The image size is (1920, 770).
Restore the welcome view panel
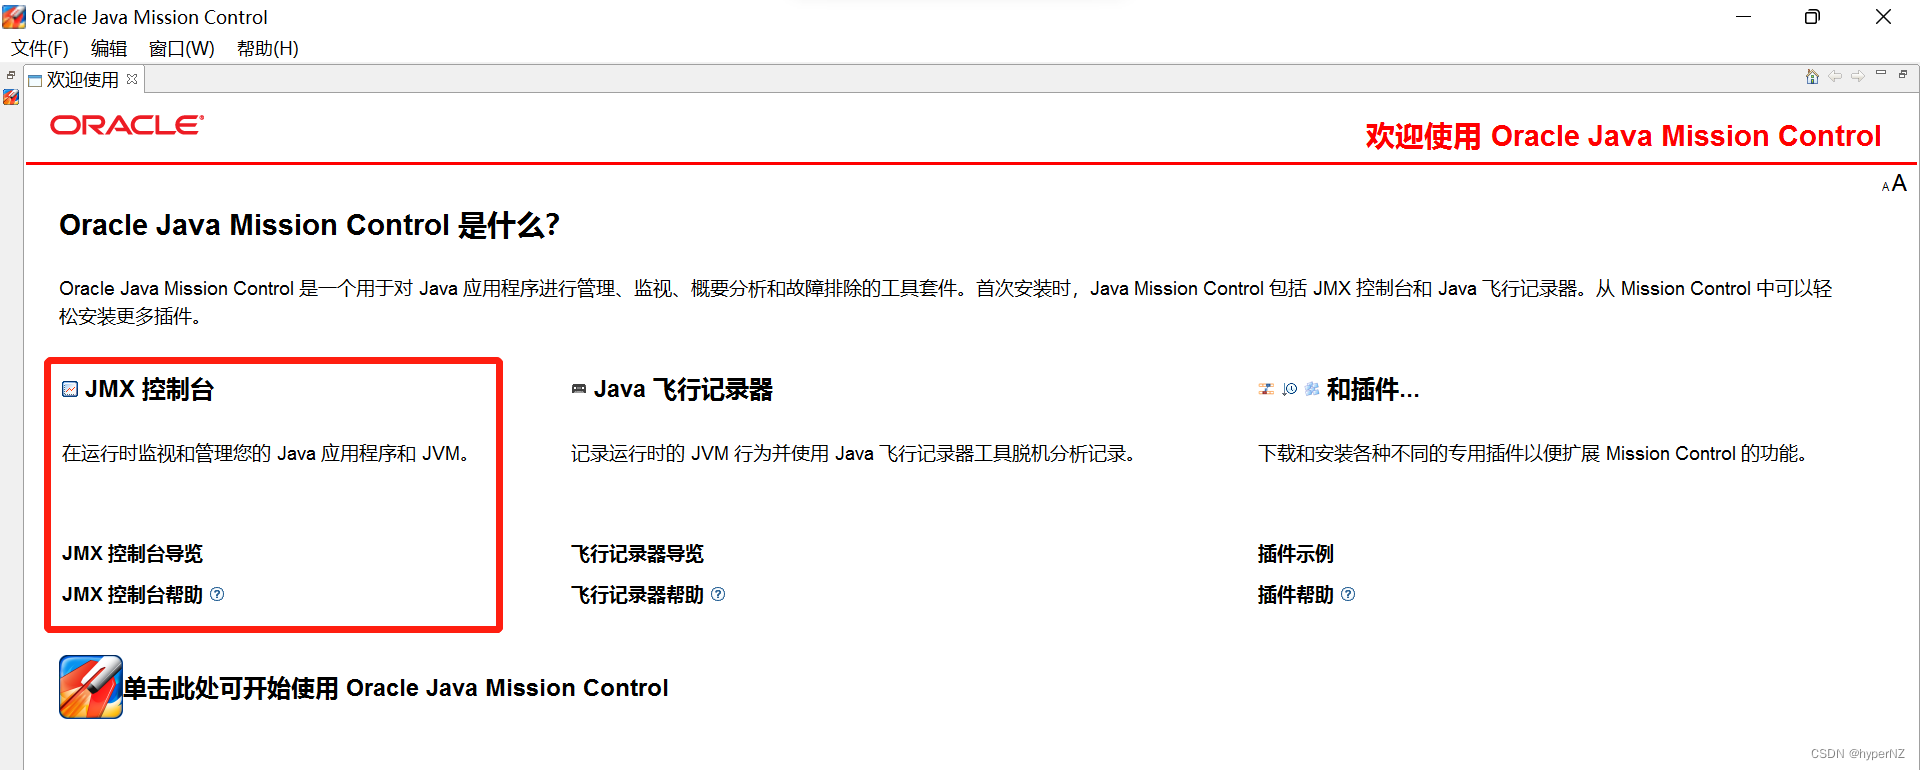pyautogui.click(x=1903, y=74)
